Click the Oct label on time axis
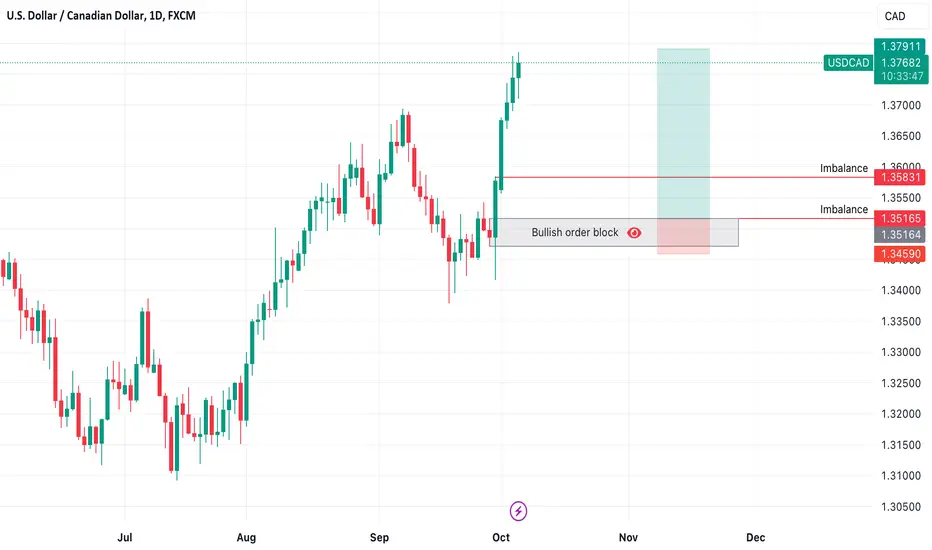932x550 pixels. click(x=501, y=538)
